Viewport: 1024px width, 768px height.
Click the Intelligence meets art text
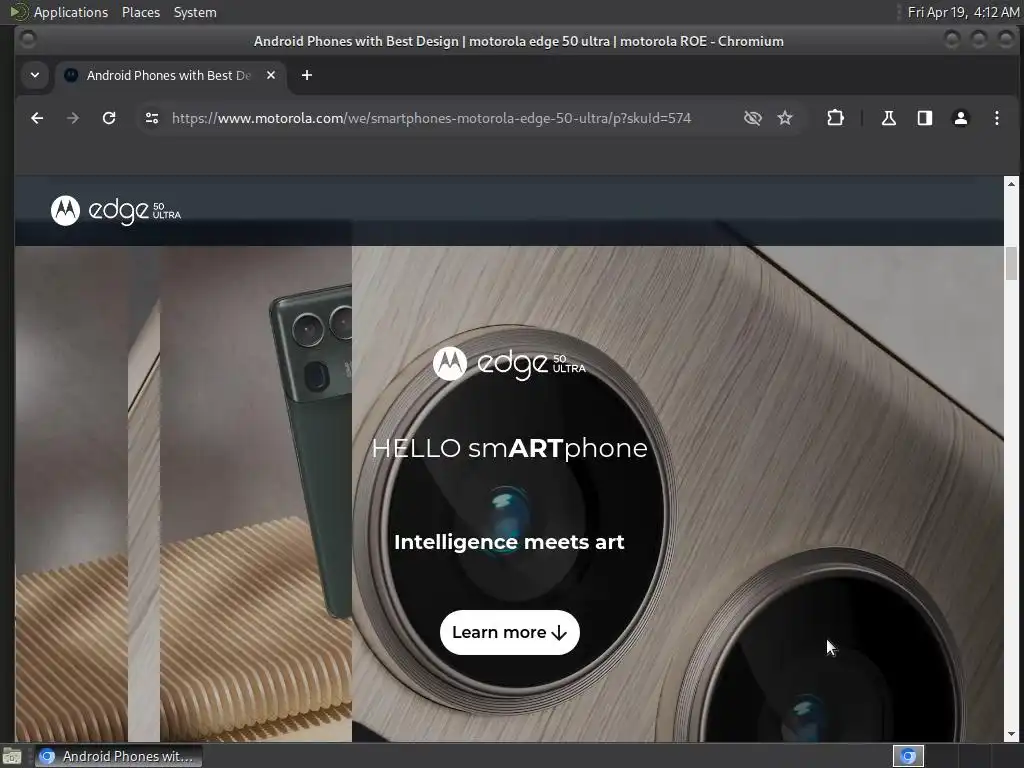coord(509,542)
